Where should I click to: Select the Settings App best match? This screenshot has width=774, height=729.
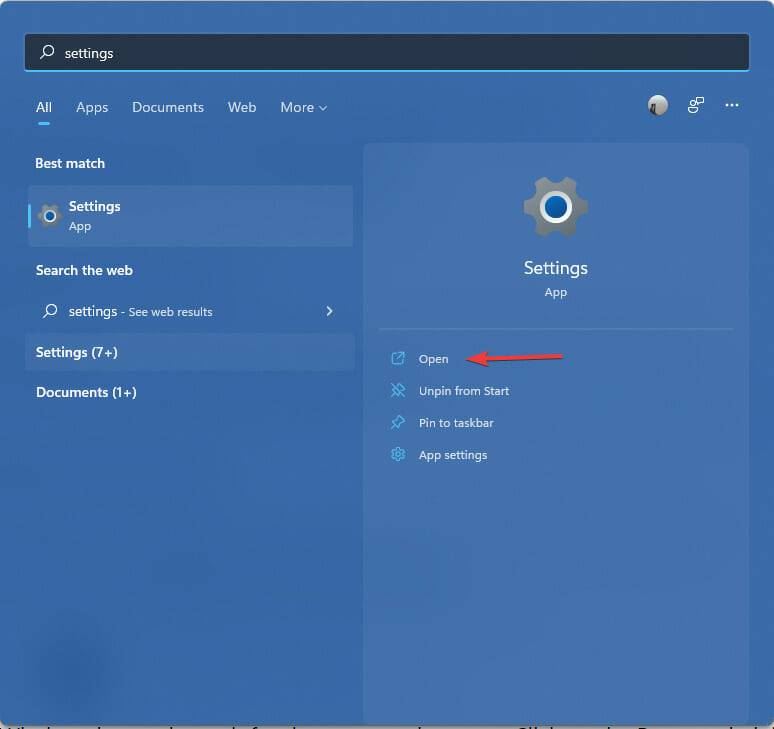pyautogui.click(x=191, y=216)
